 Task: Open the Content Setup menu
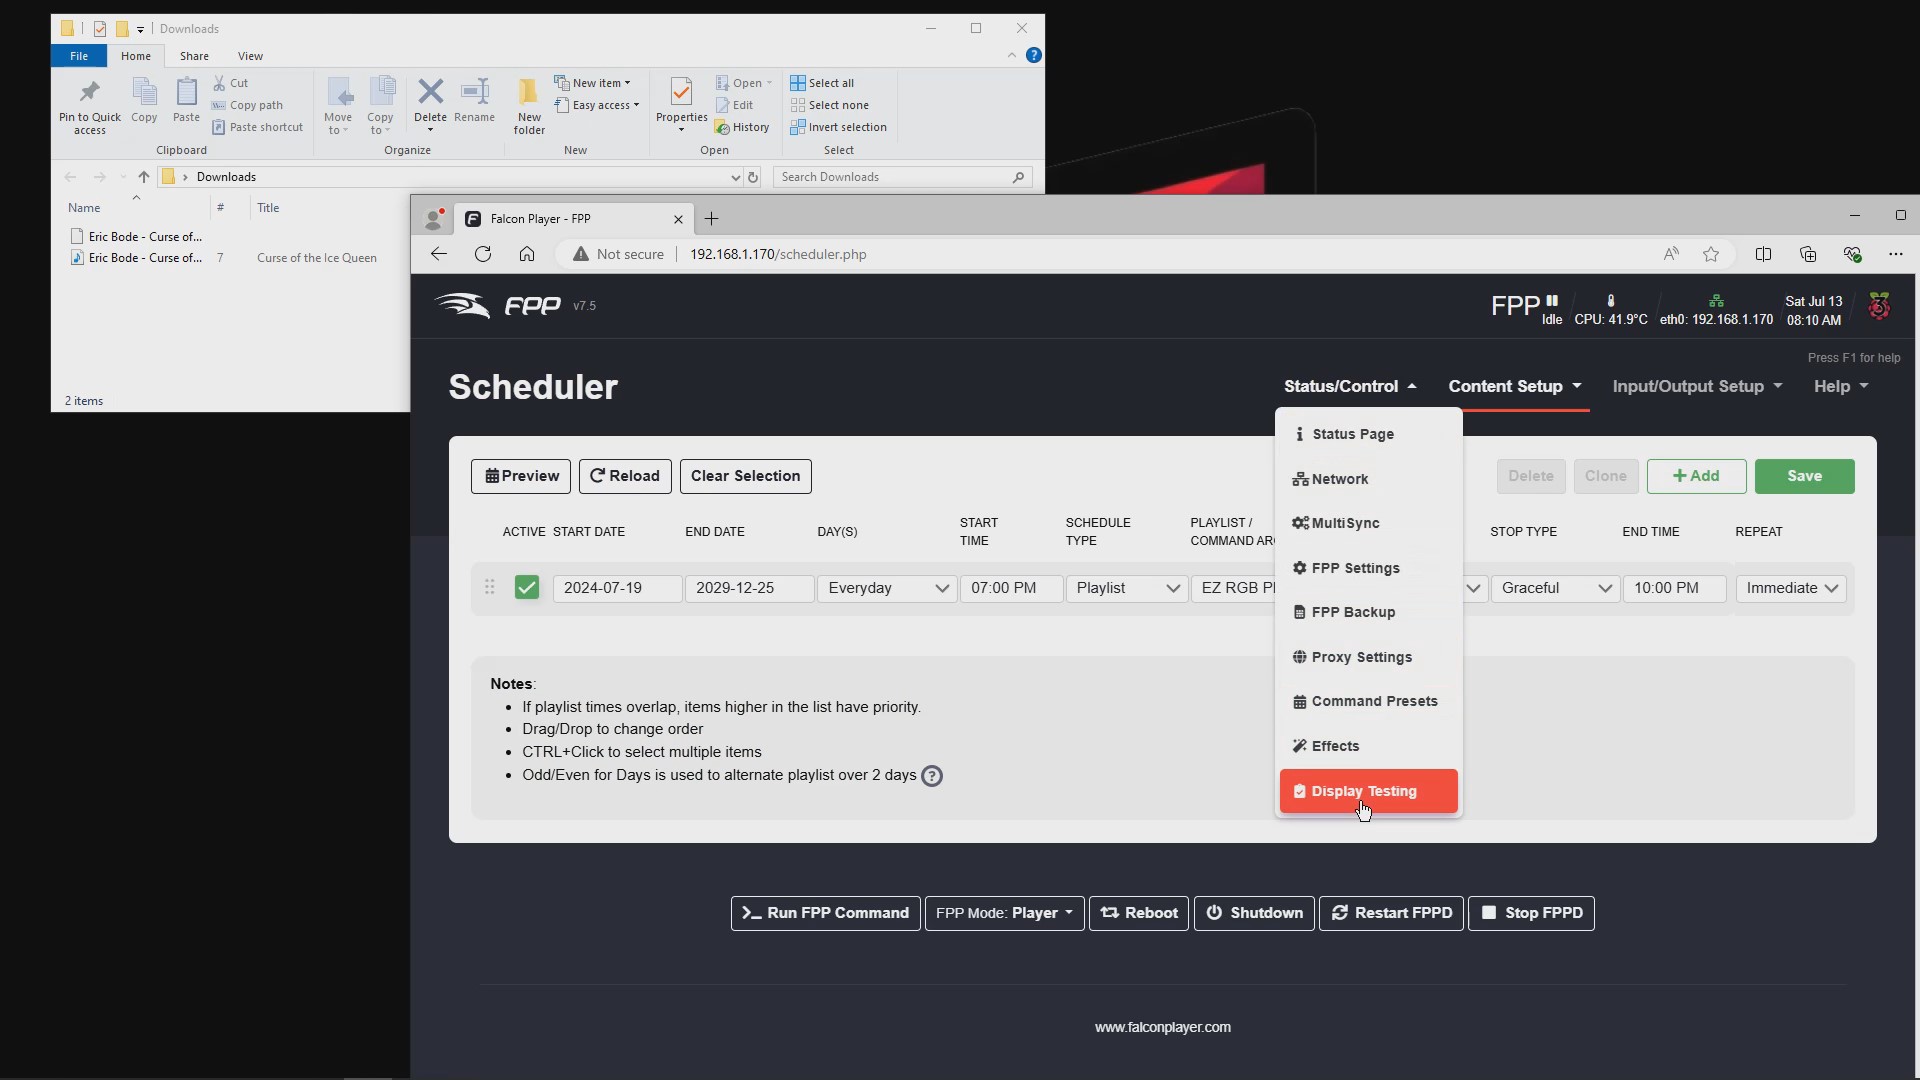pos(1515,386)
